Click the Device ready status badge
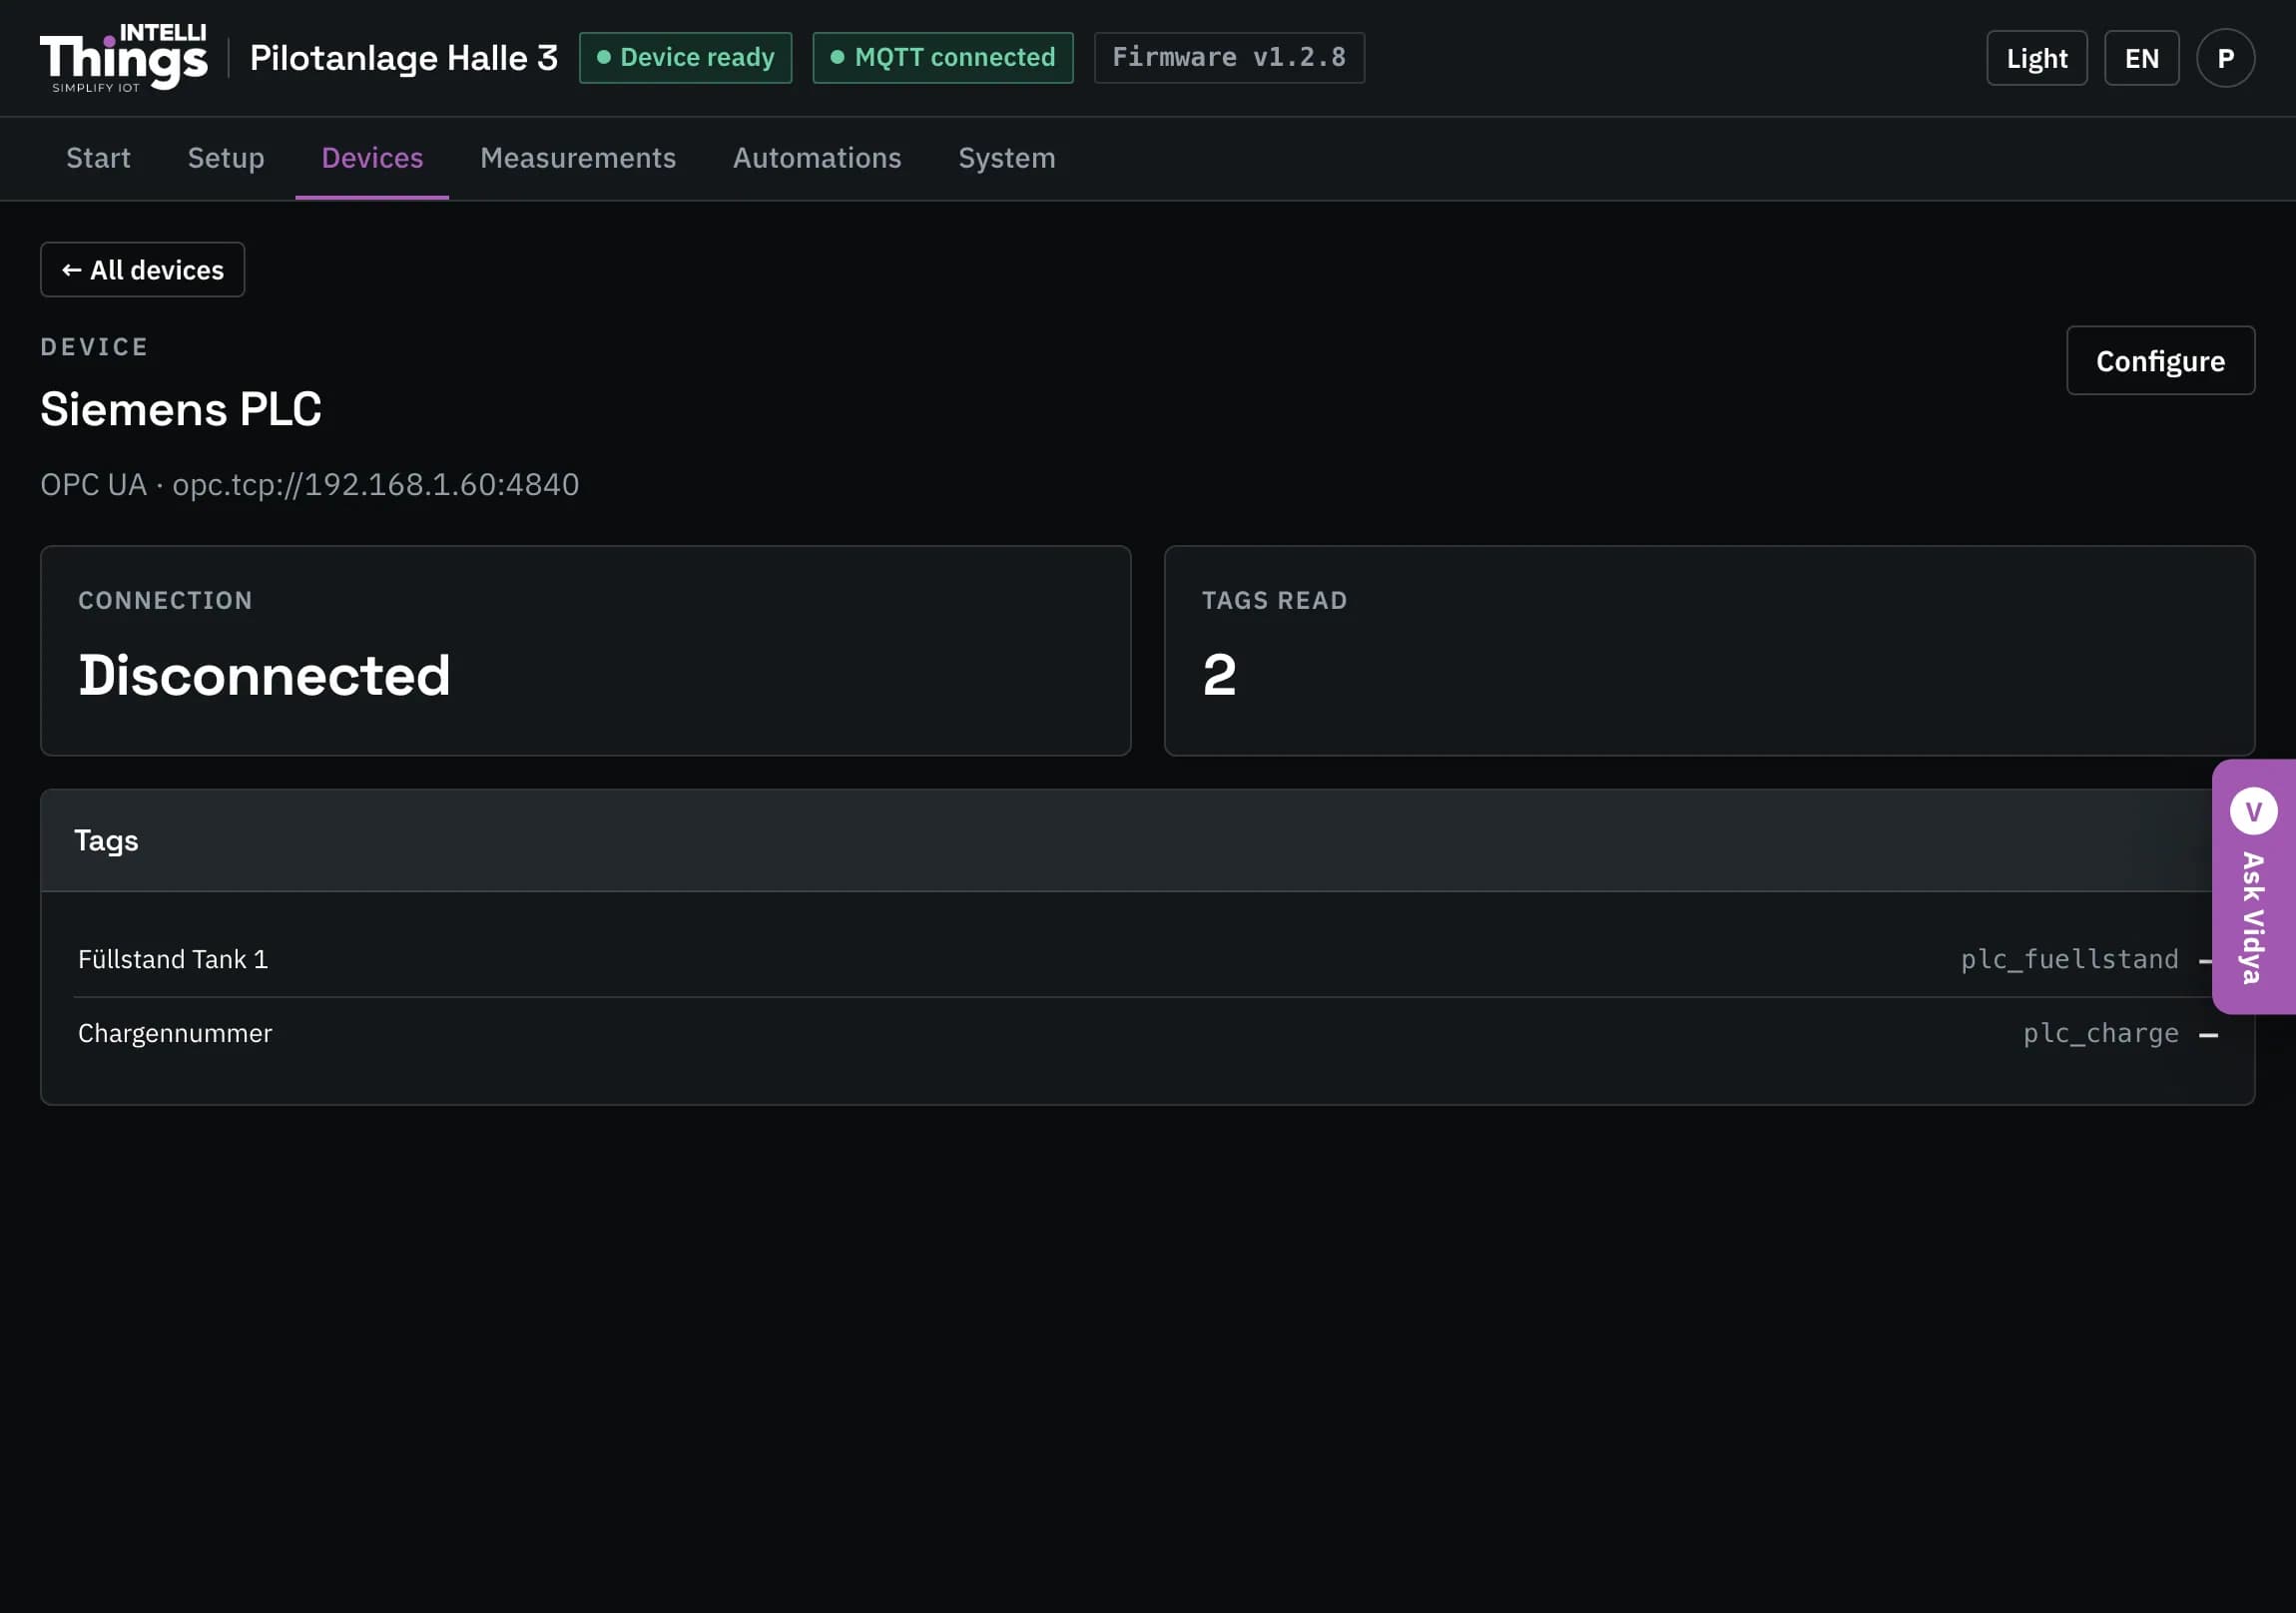 685,58
